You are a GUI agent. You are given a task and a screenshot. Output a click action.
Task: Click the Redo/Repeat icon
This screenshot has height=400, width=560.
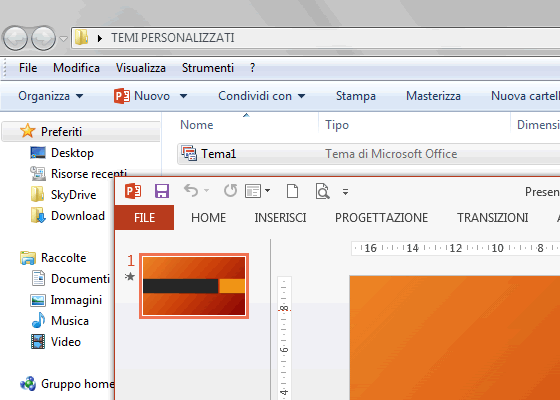click(230, 191)
